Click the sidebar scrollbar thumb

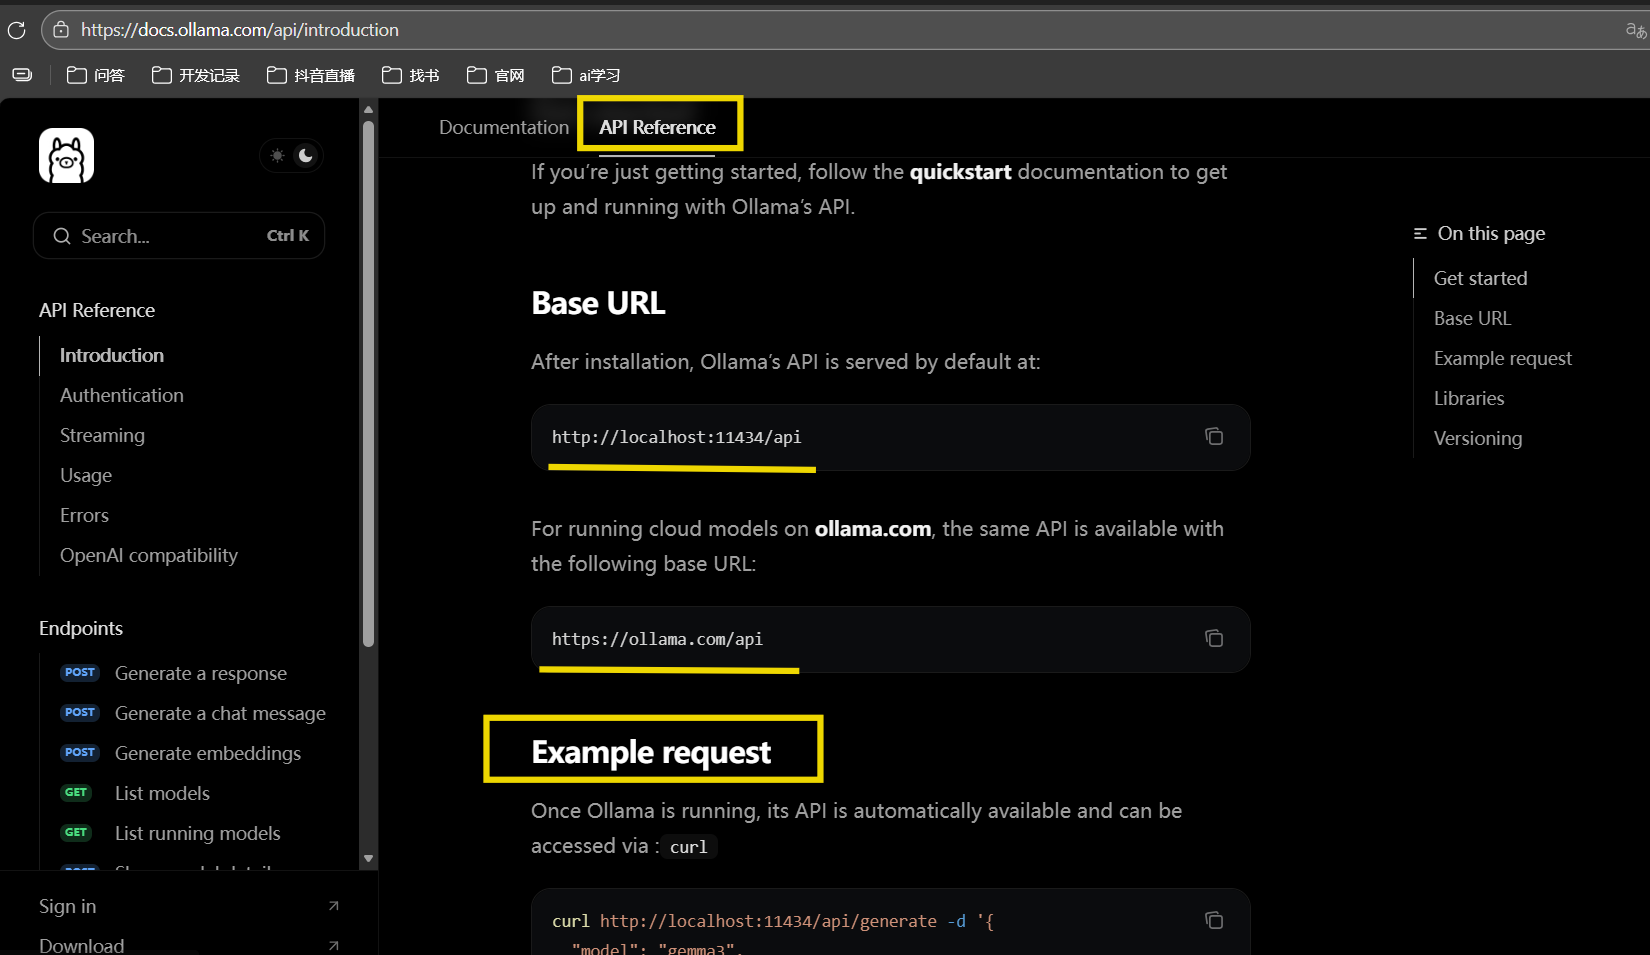368,384
